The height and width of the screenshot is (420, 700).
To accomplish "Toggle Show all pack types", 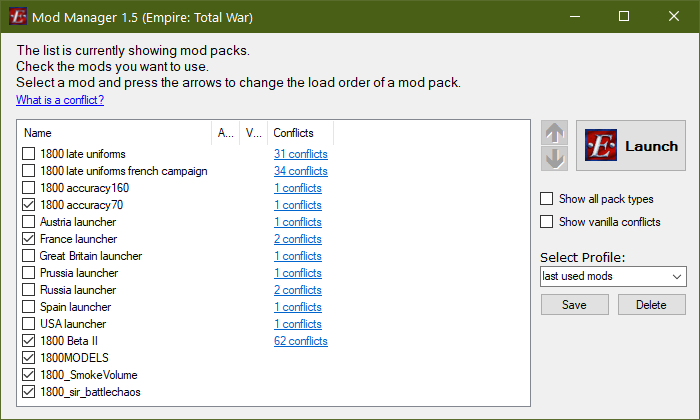I will pyautogui.click(x=546, y=198).
